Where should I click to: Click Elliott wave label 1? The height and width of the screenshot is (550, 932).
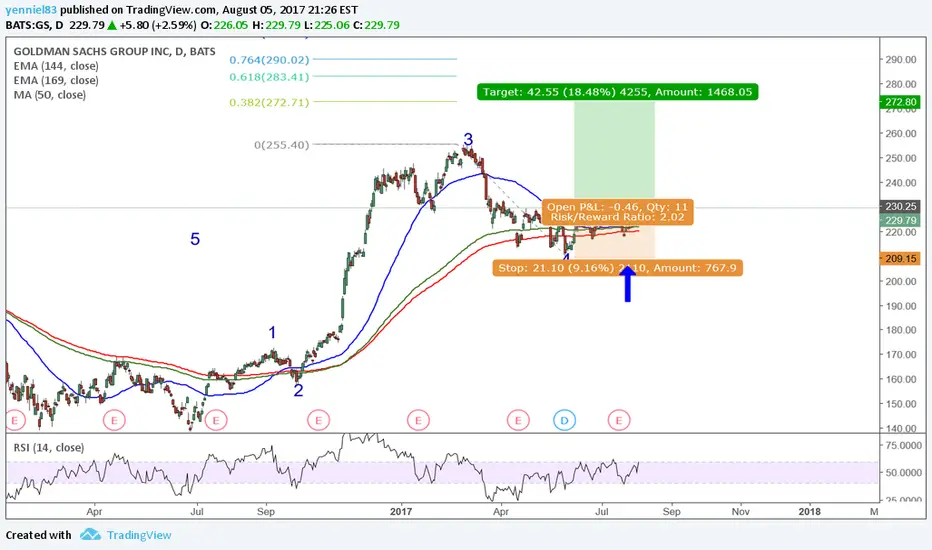272,332
